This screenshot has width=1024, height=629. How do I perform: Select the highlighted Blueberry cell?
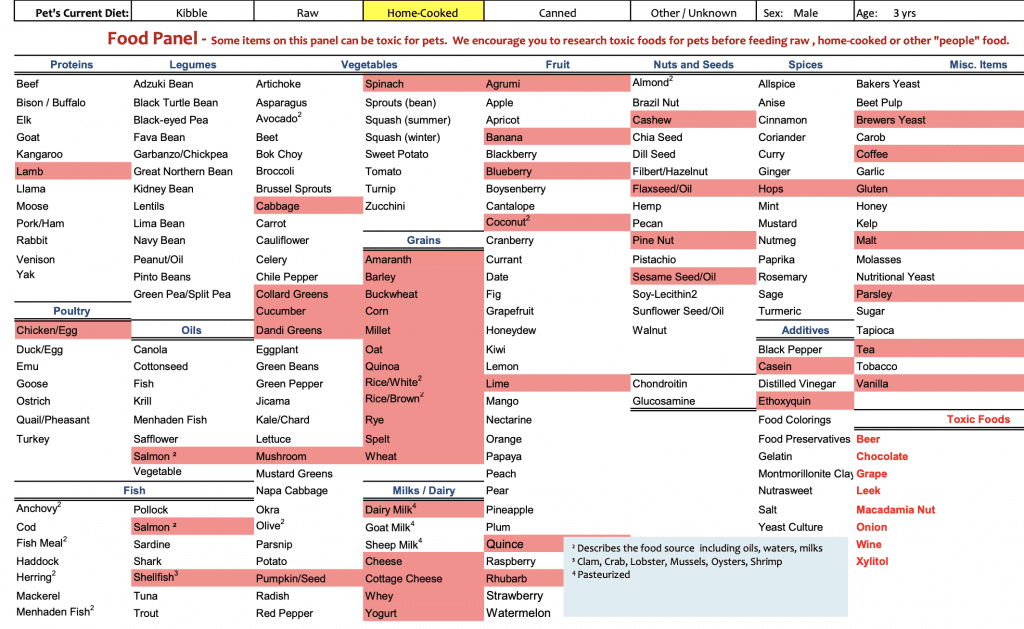[557, 171]
